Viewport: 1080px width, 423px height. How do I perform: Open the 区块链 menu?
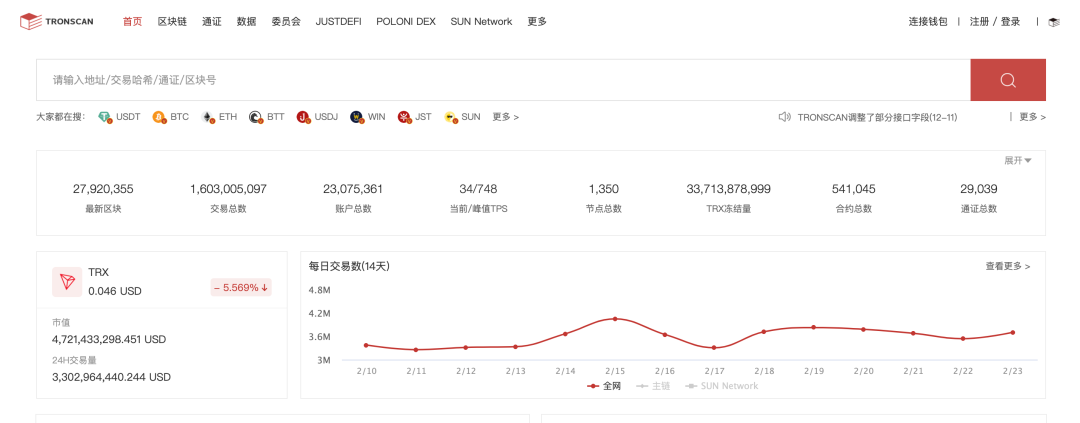click(172, 21)
